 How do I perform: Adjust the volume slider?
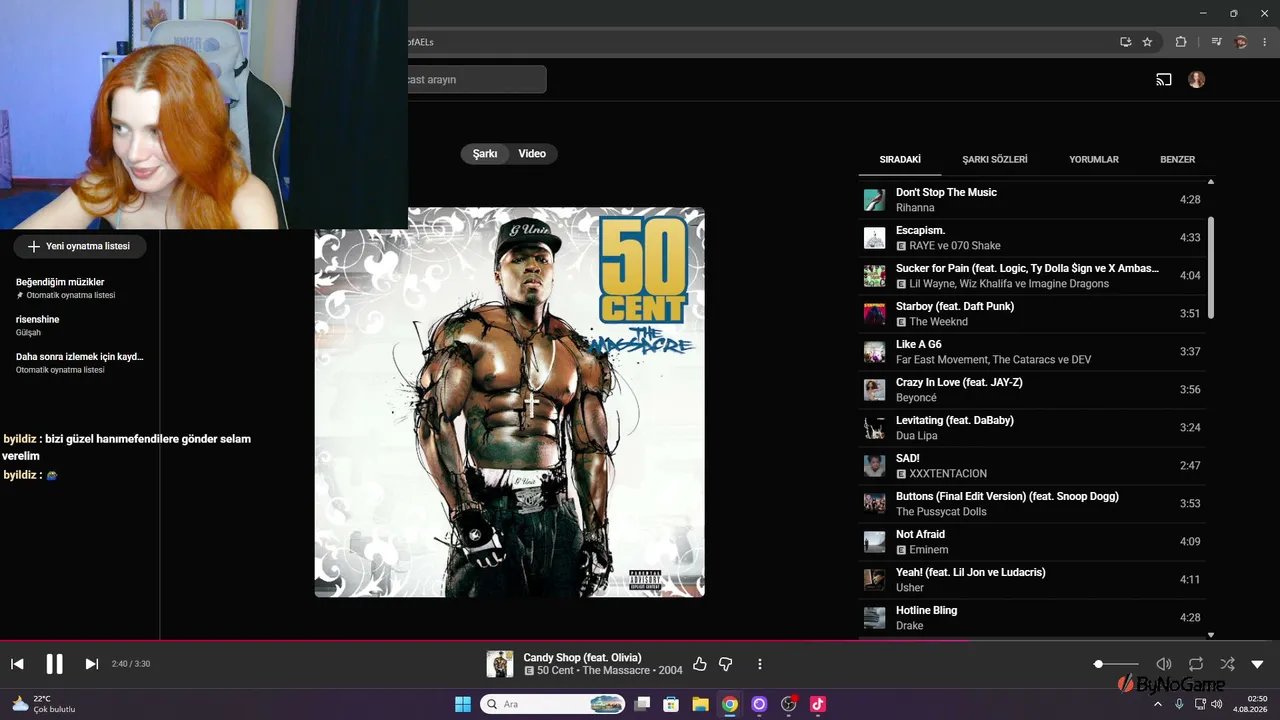pyautogui.click(x=1116, y=664)
